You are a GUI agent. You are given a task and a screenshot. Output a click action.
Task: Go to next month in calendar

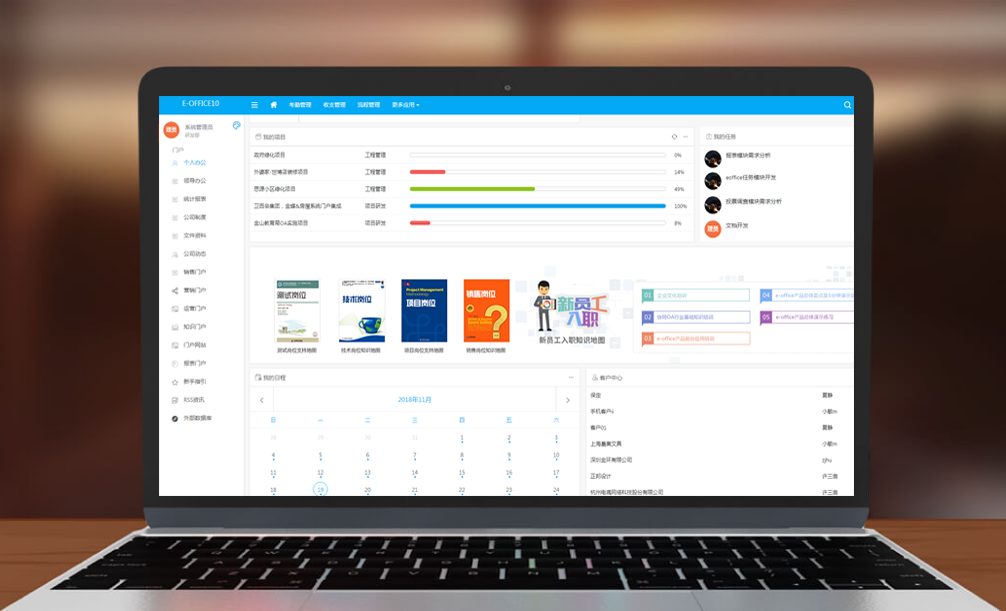click(568, 399)
